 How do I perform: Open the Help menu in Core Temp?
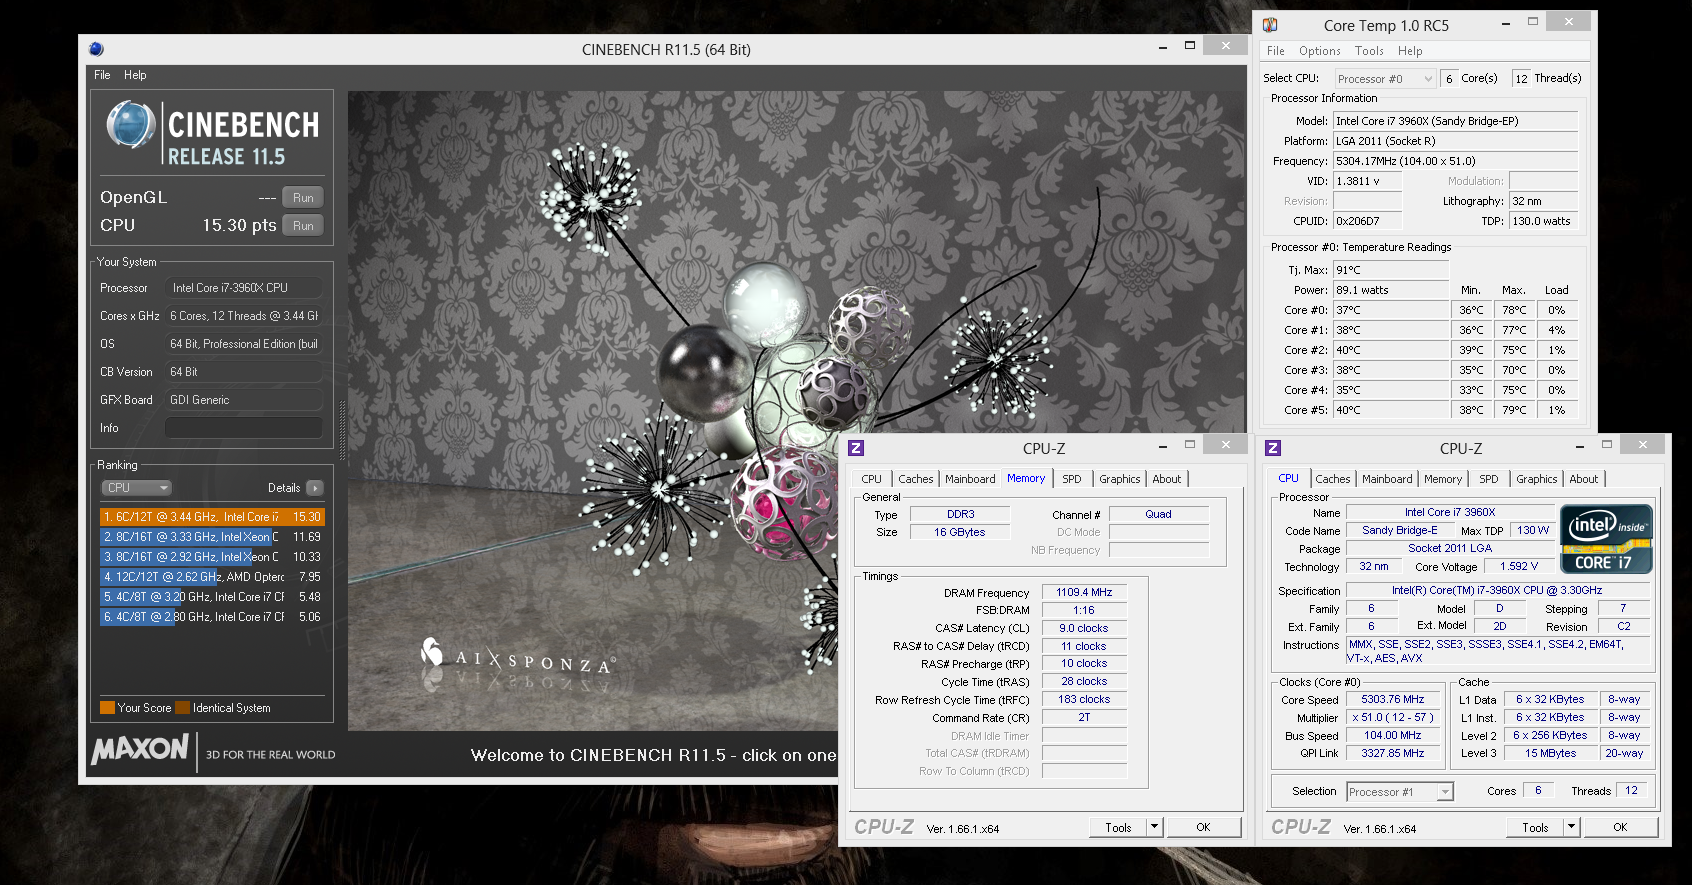point(1410,51)
